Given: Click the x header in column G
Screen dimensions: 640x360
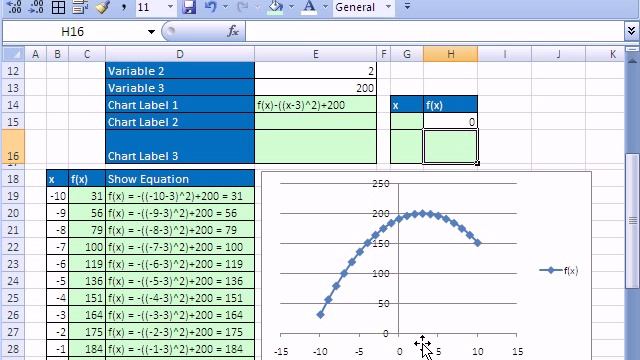Looking at the screenshot, I should pos(407,105).
